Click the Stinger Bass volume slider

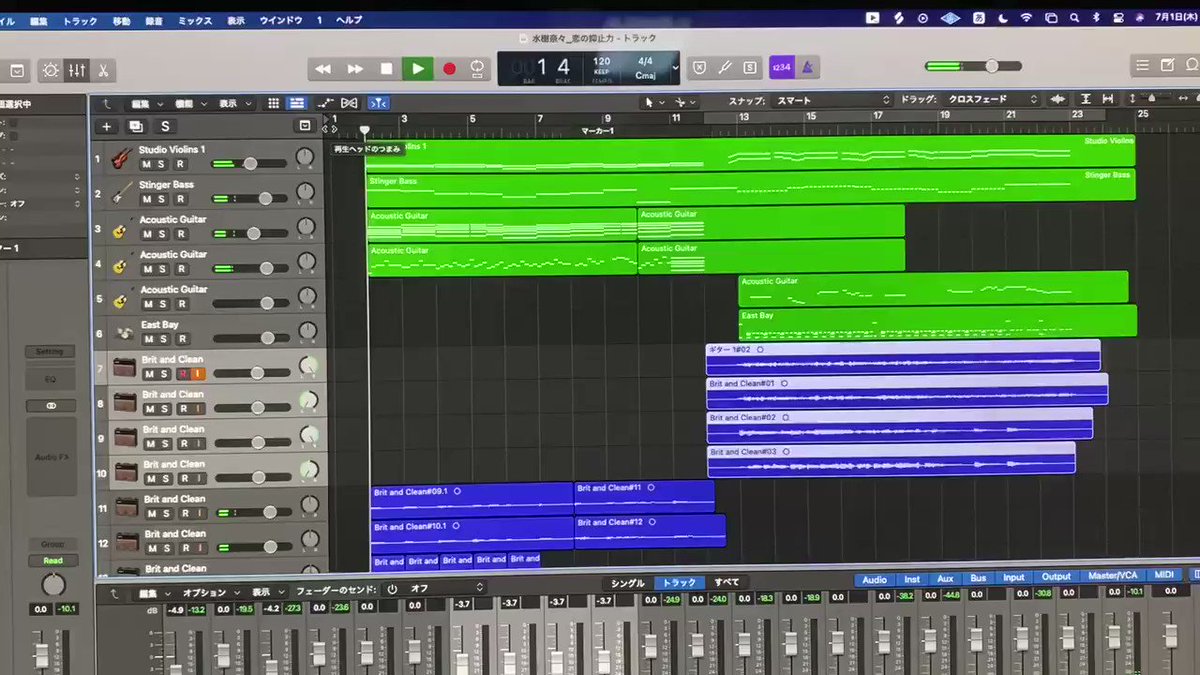(x=248, y=198)
